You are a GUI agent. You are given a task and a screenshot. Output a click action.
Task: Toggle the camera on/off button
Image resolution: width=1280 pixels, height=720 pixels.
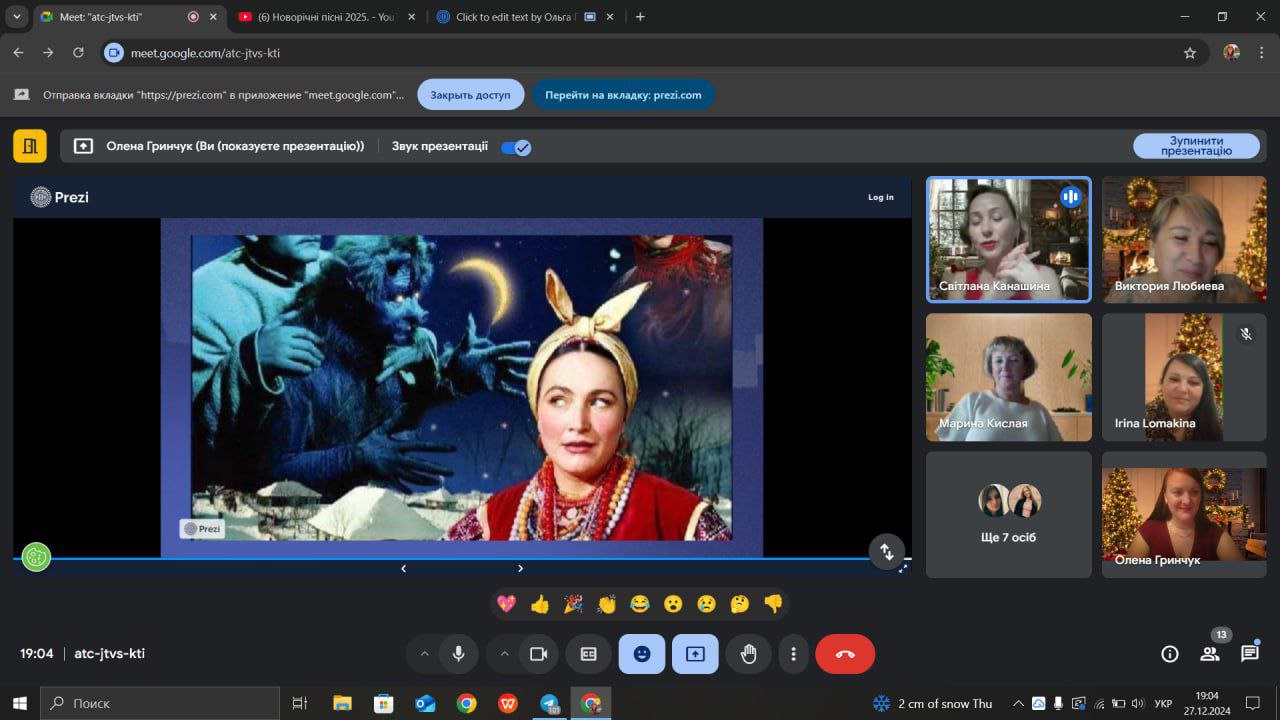[x=539, y=654]
